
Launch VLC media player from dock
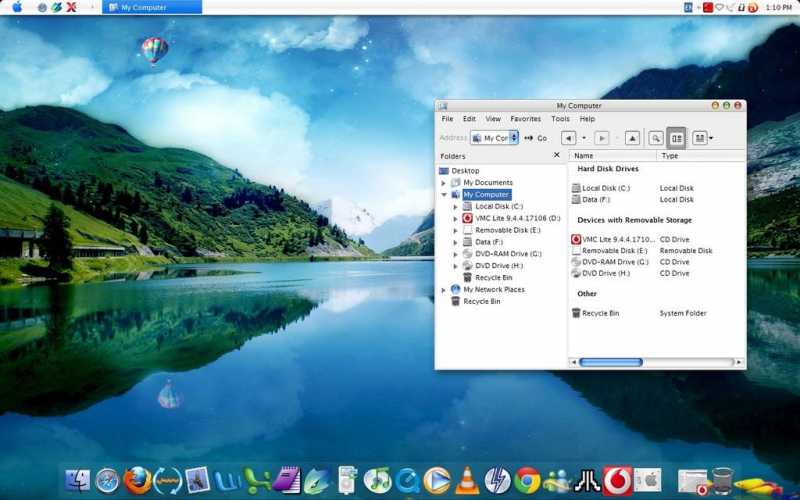(466, 481)
